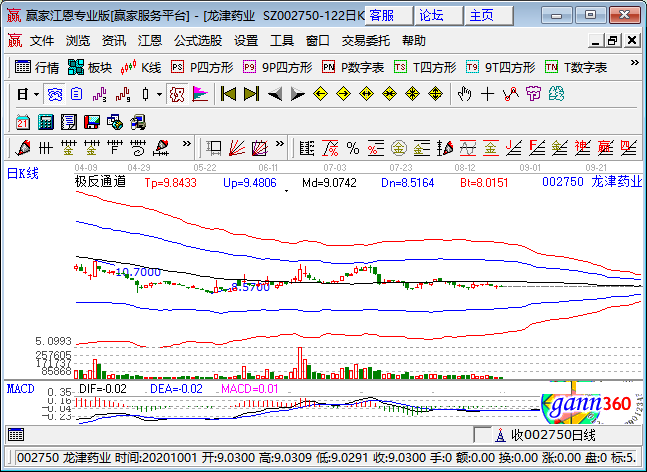Screen dimensions: 647x472
Task: Open the 文件 menu
Action: tap(42, 41)
